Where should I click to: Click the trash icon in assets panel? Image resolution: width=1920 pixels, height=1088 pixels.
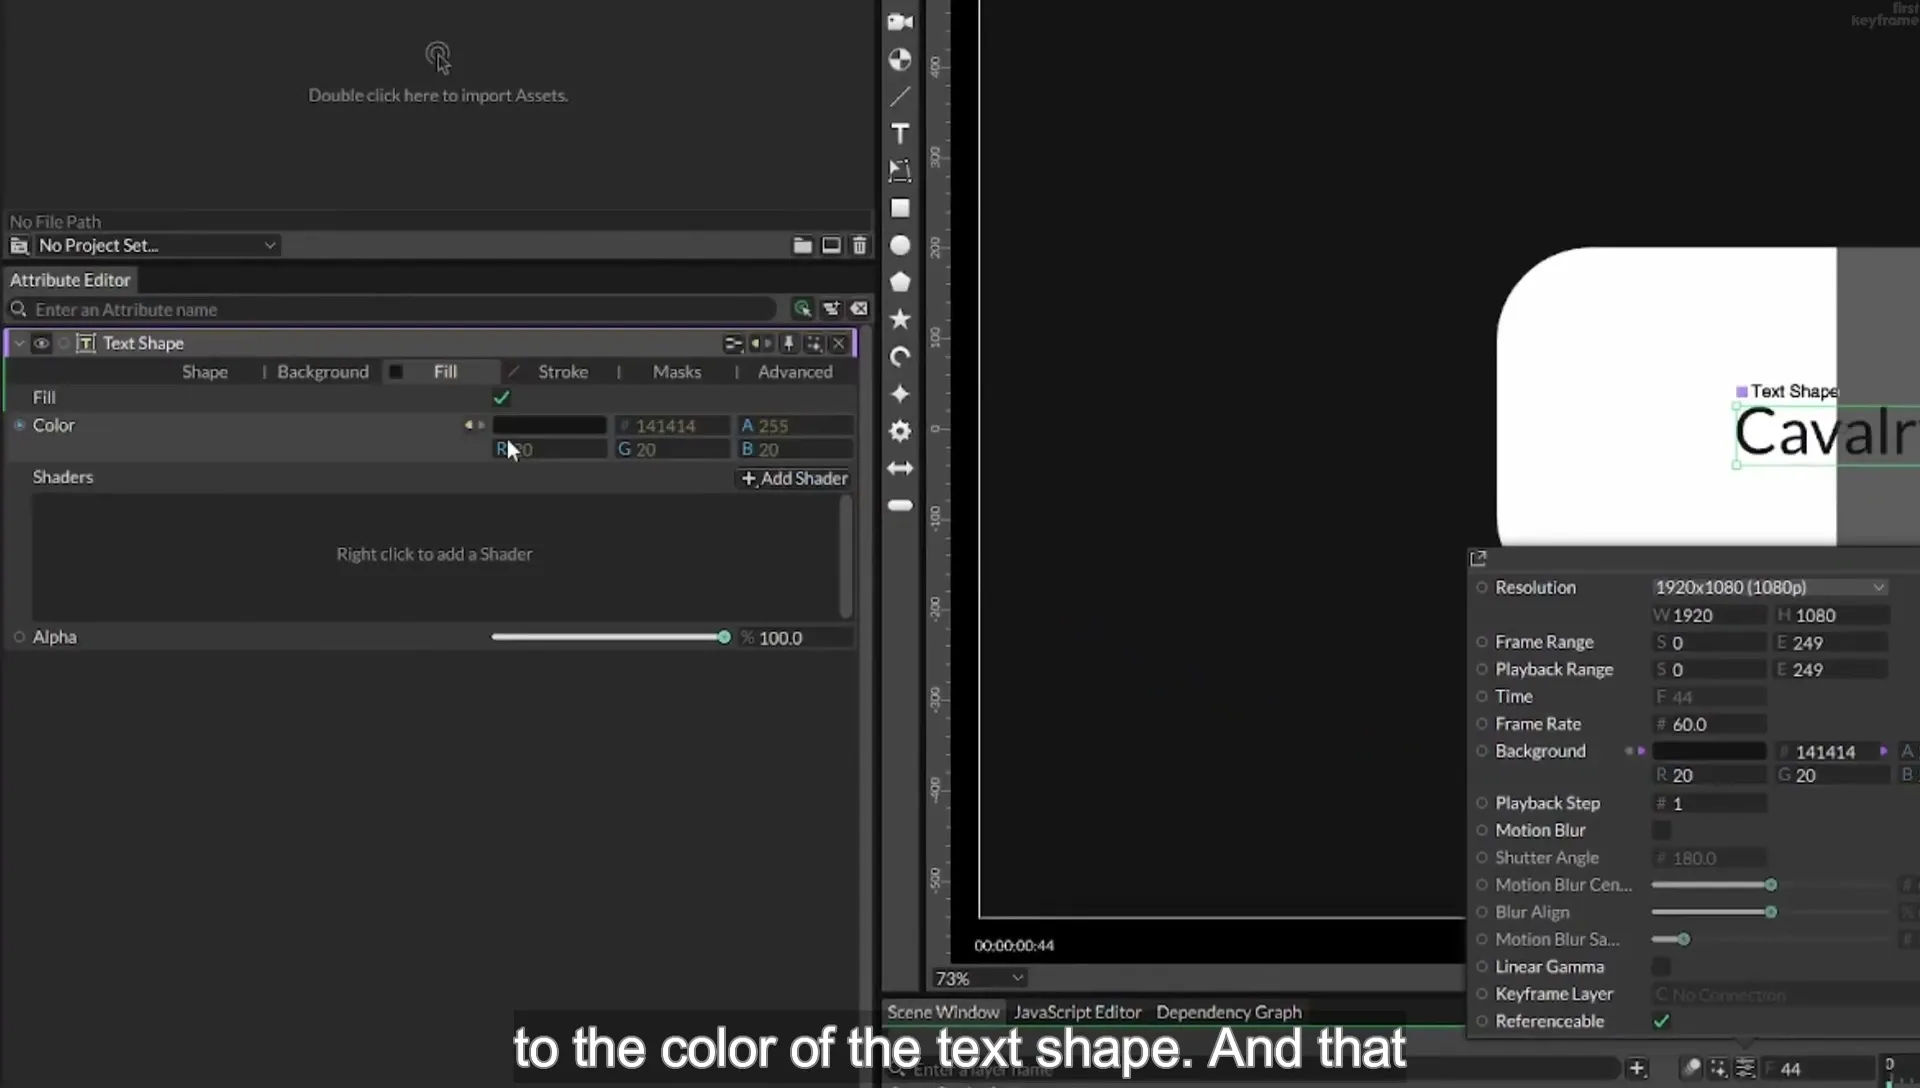click(860, 245)
